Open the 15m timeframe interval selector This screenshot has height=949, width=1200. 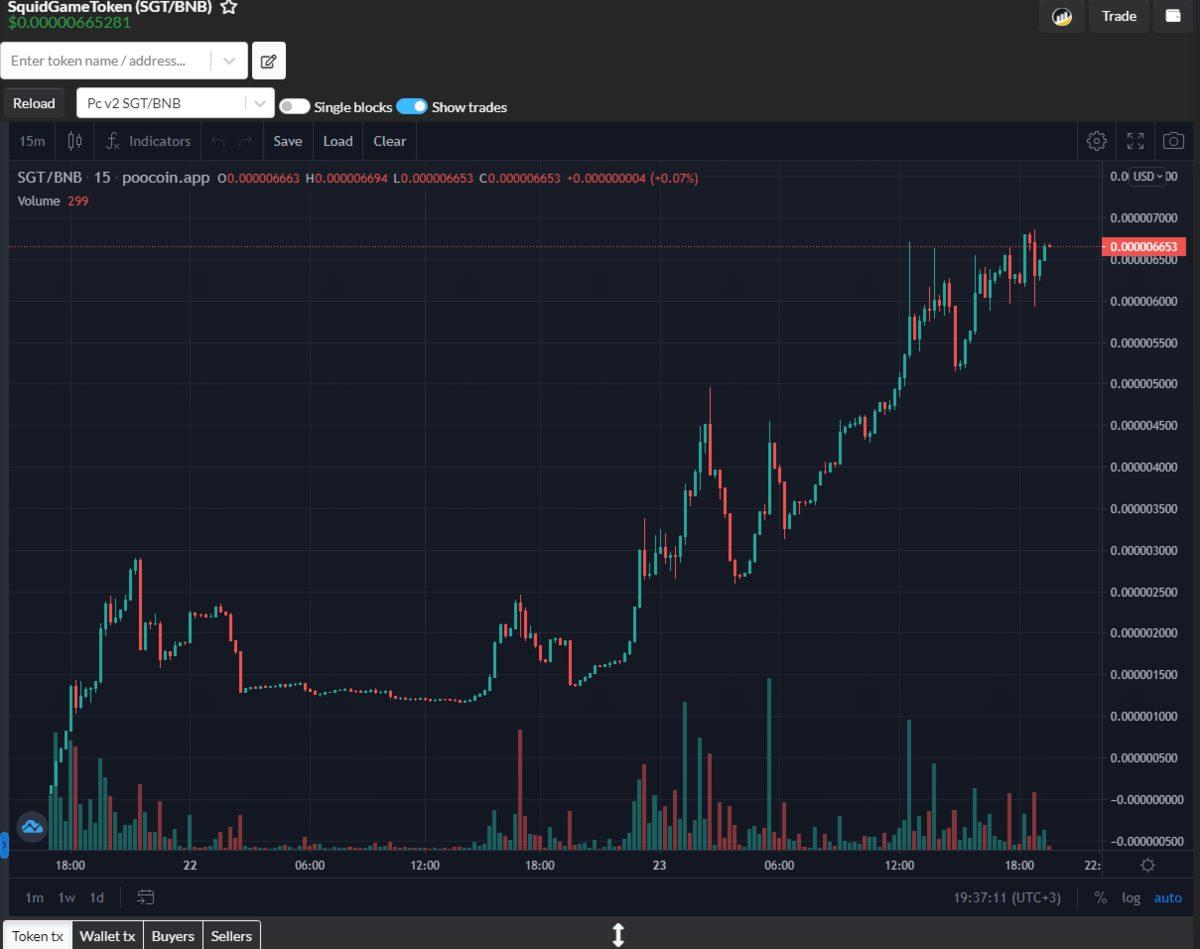[x=32, y=141]
